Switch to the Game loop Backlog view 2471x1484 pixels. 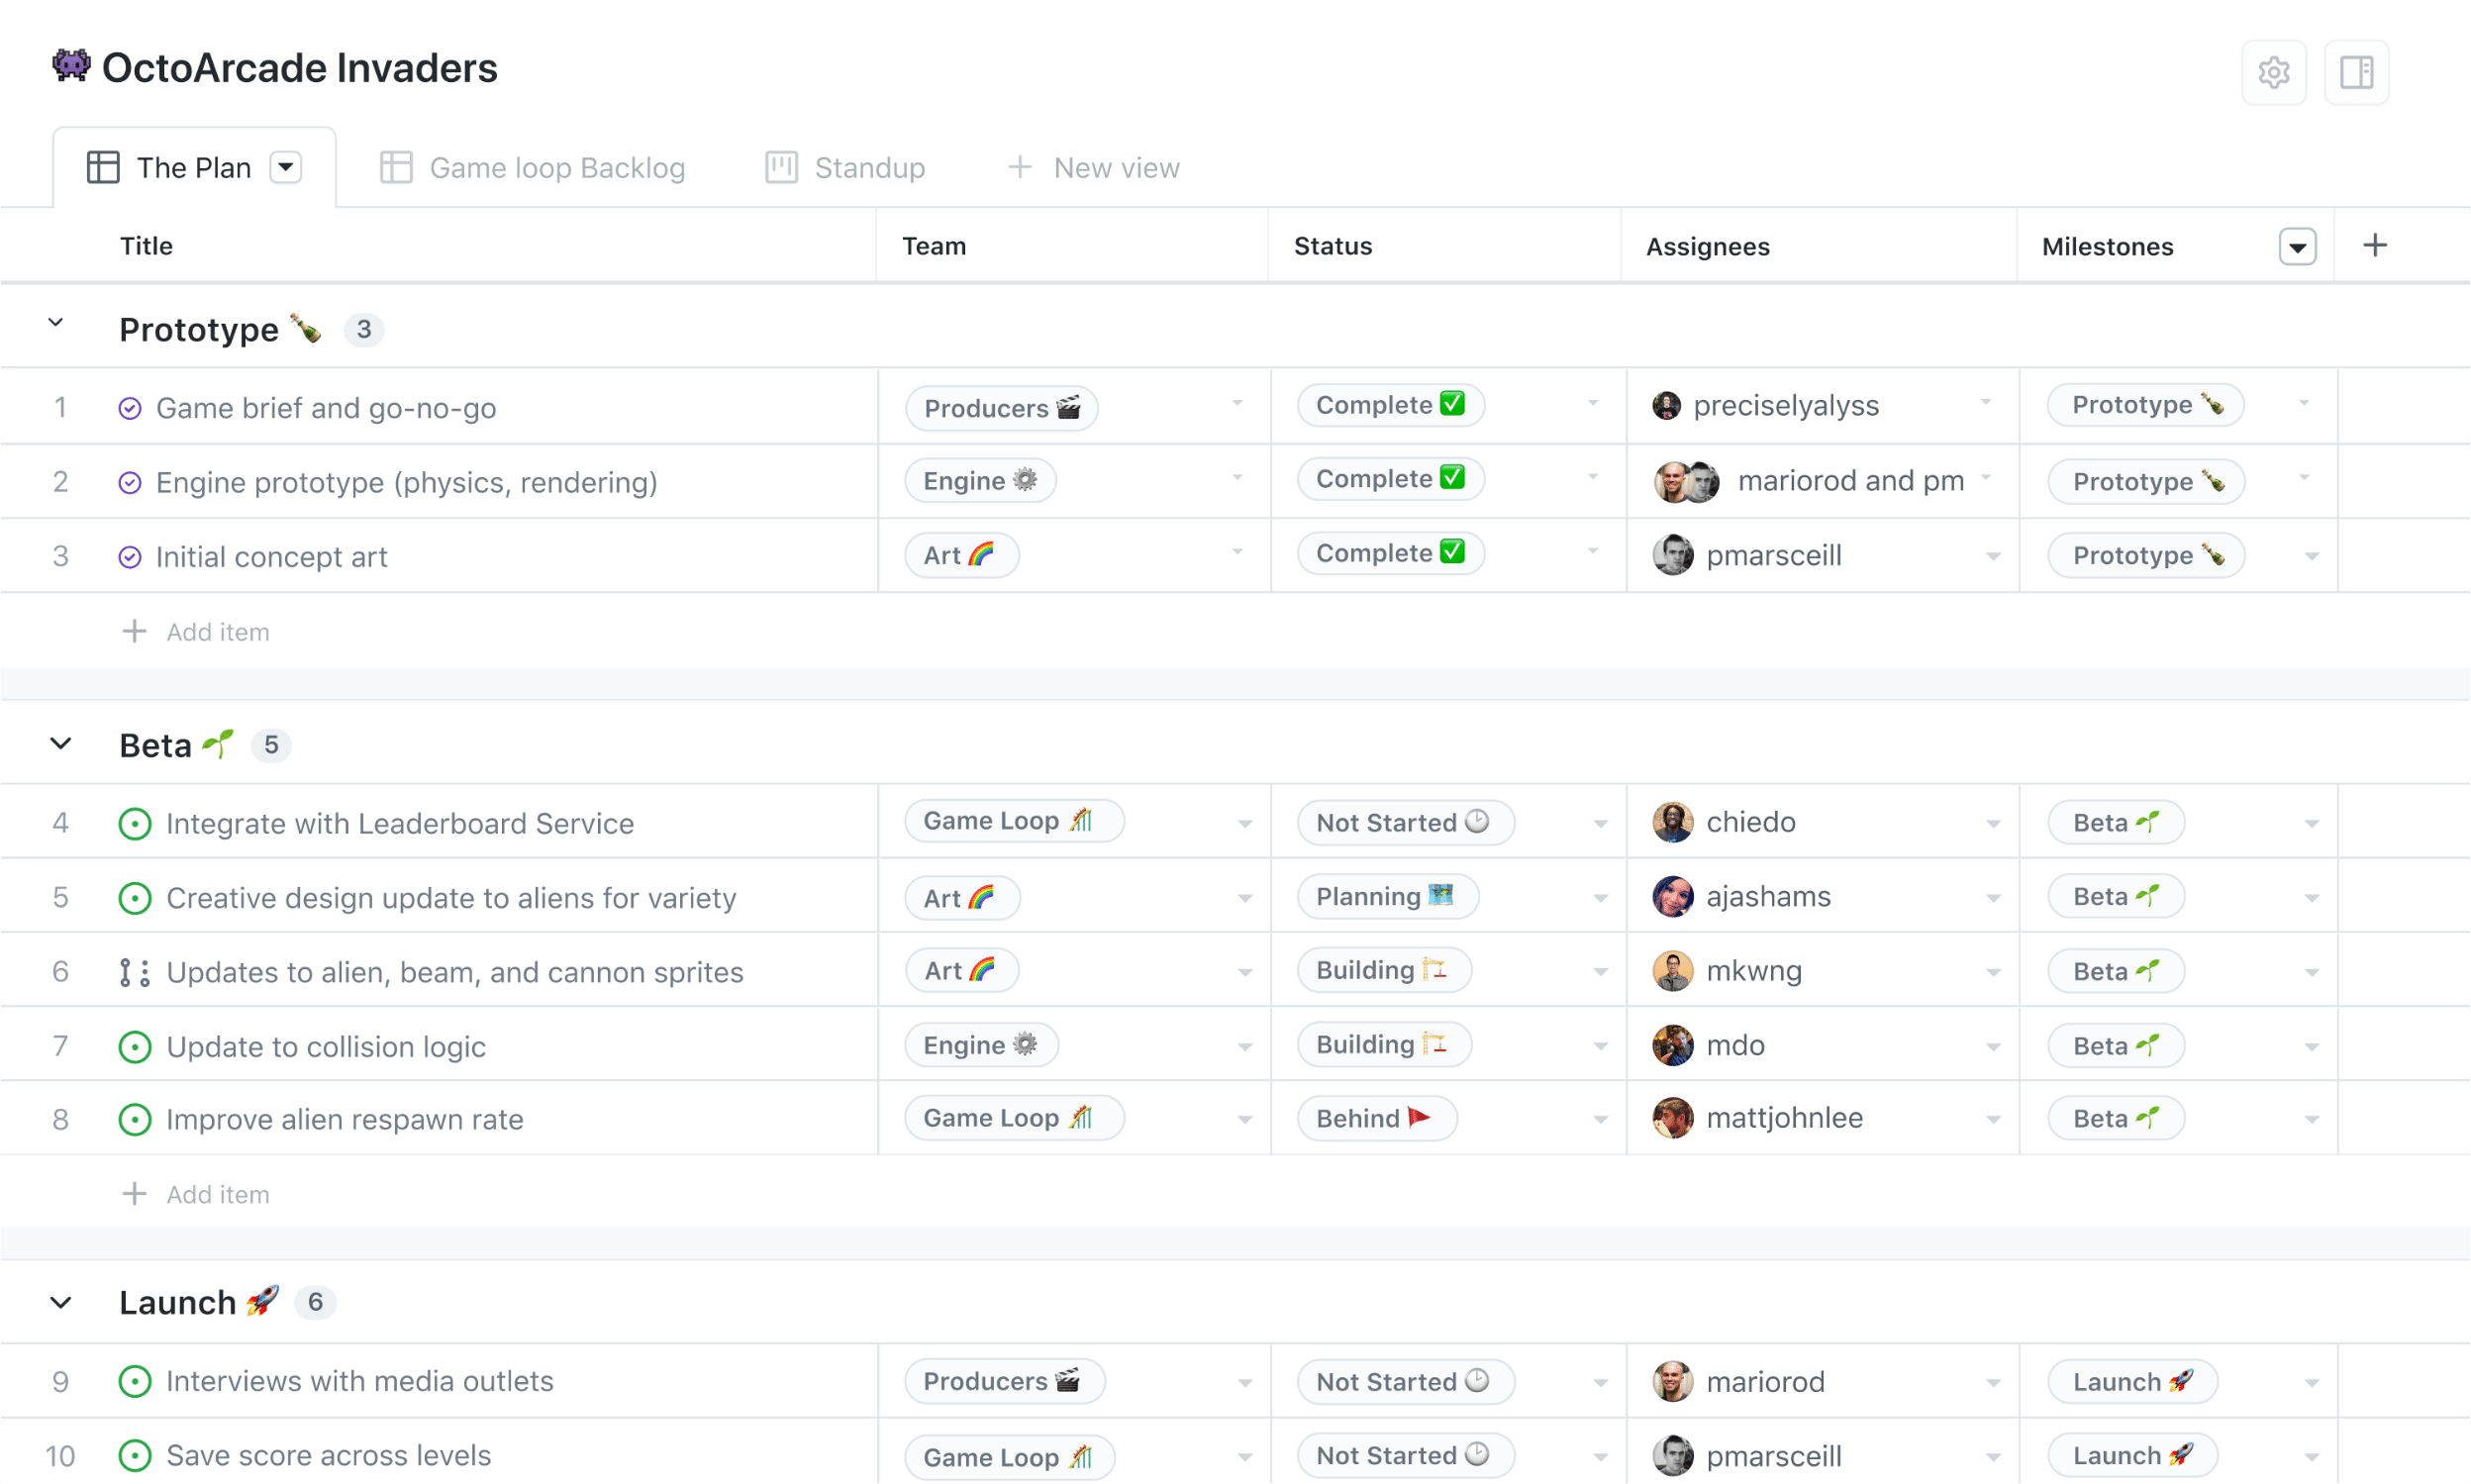click(x=539, y=166)
